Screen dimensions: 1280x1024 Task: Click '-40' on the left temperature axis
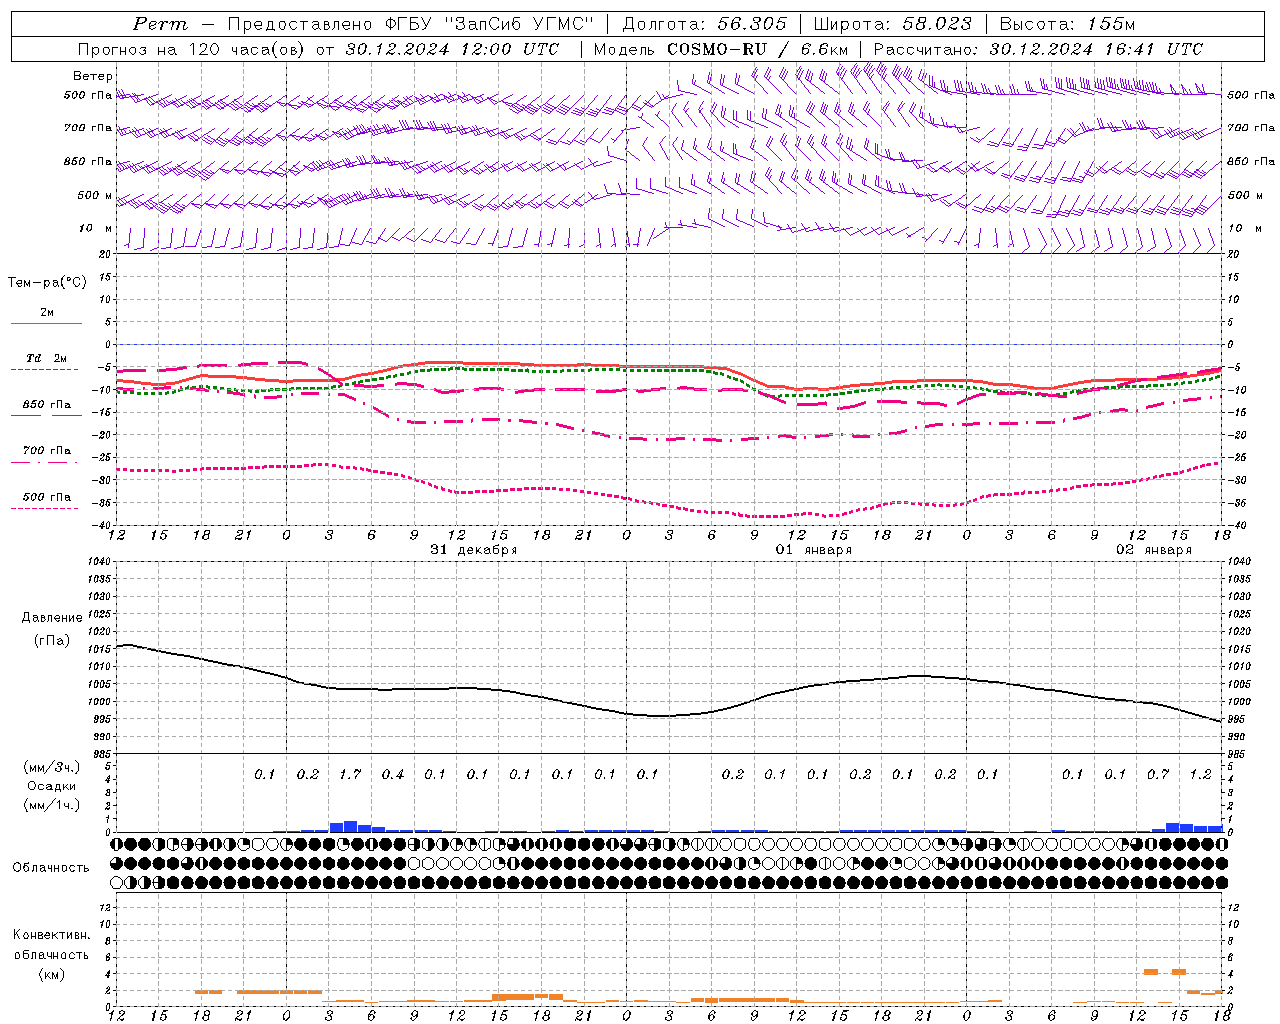(103, 525)
